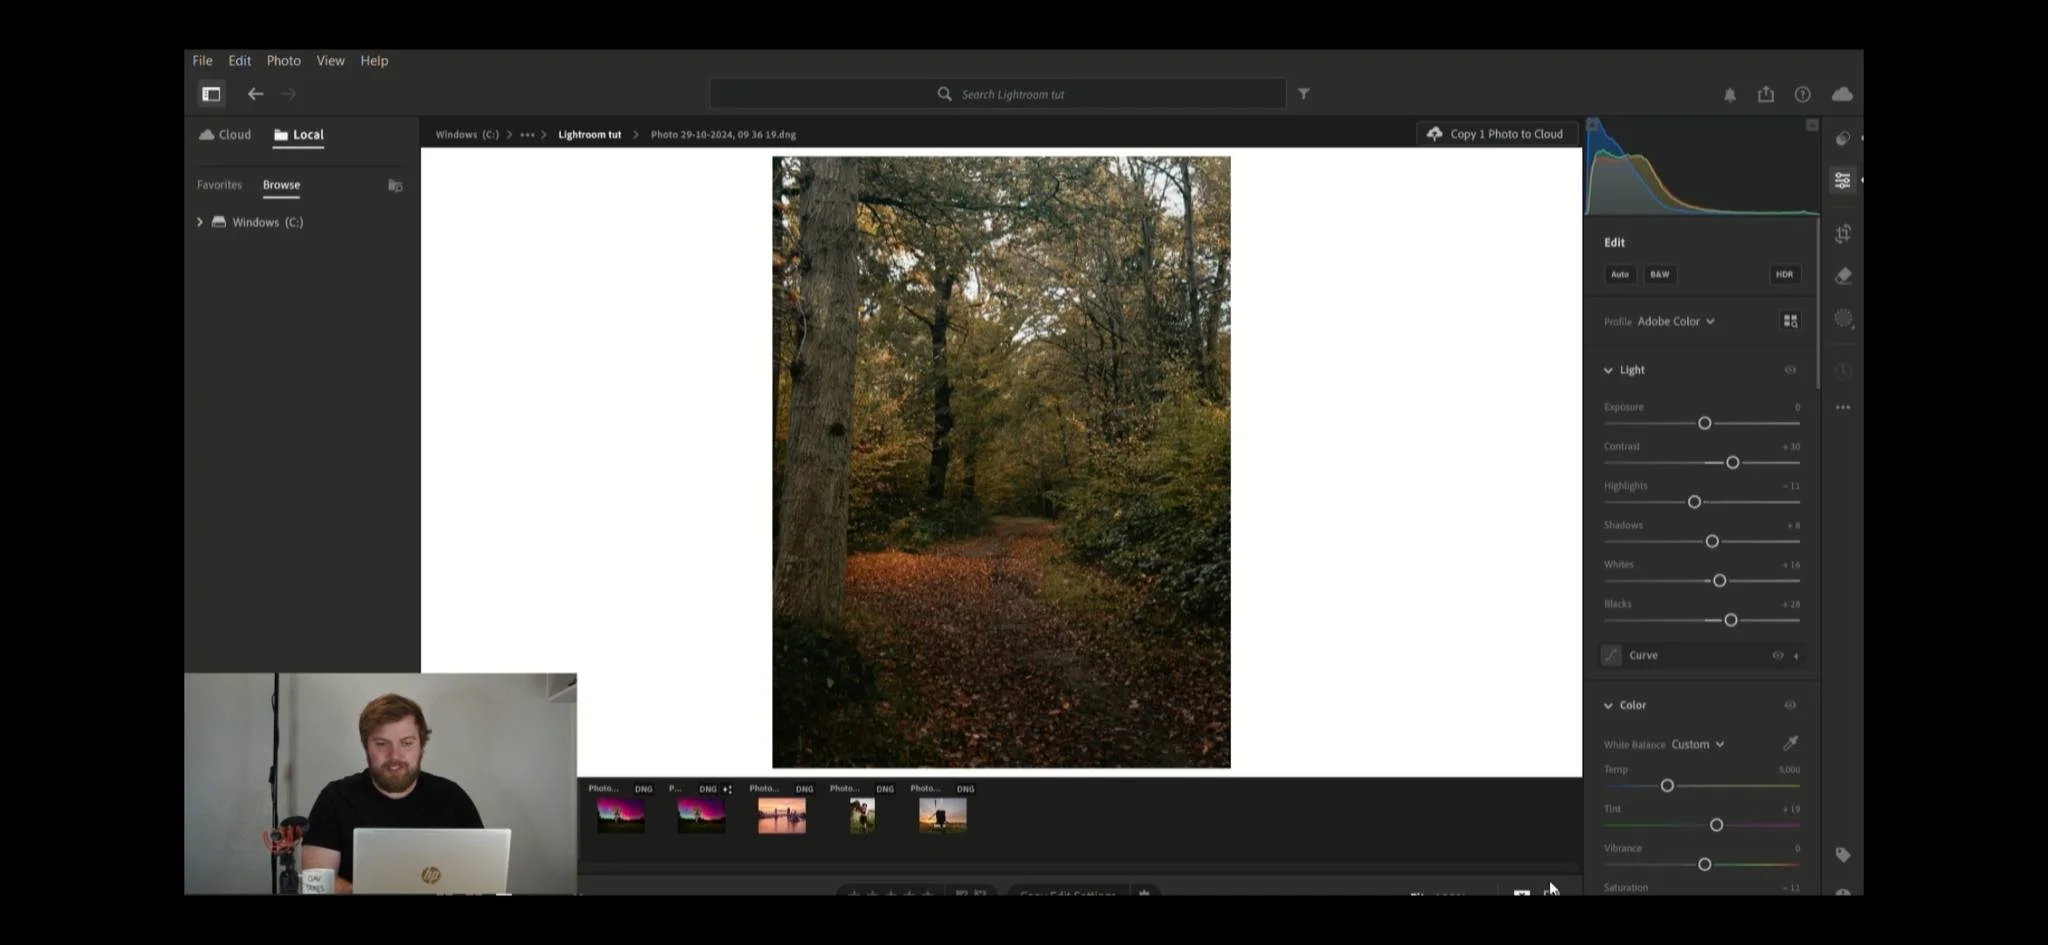Open cloud sync status icon
The height and width of the screenshot is (945, 2048).
[x=1842, y=94]
